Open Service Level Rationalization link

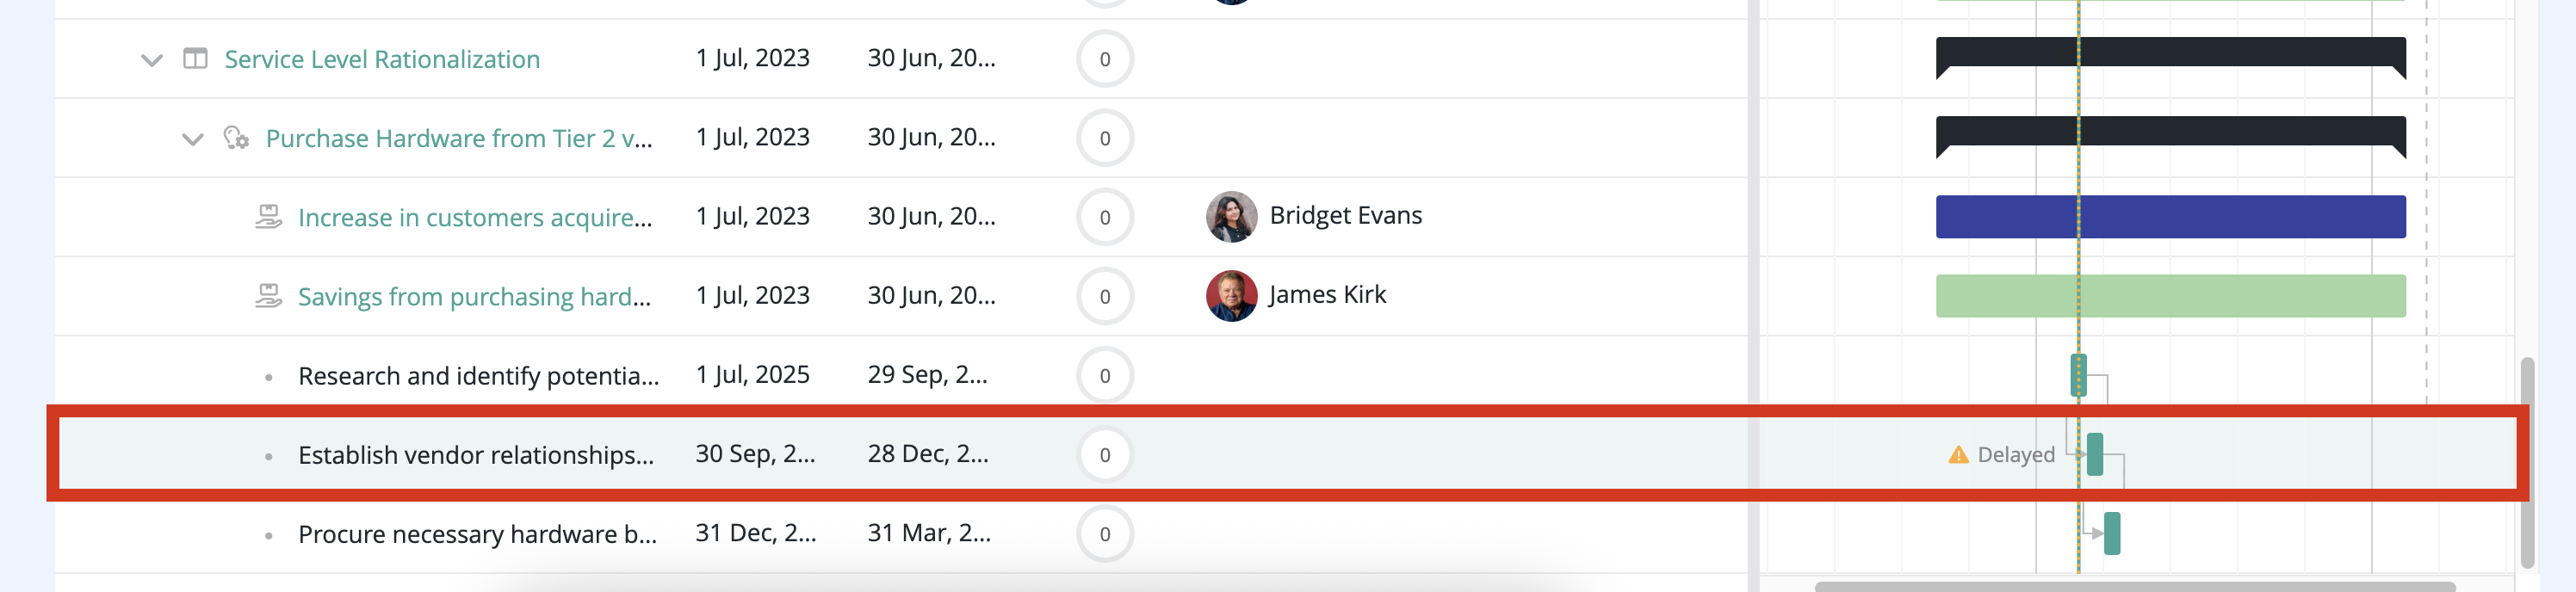pos(382,59)
